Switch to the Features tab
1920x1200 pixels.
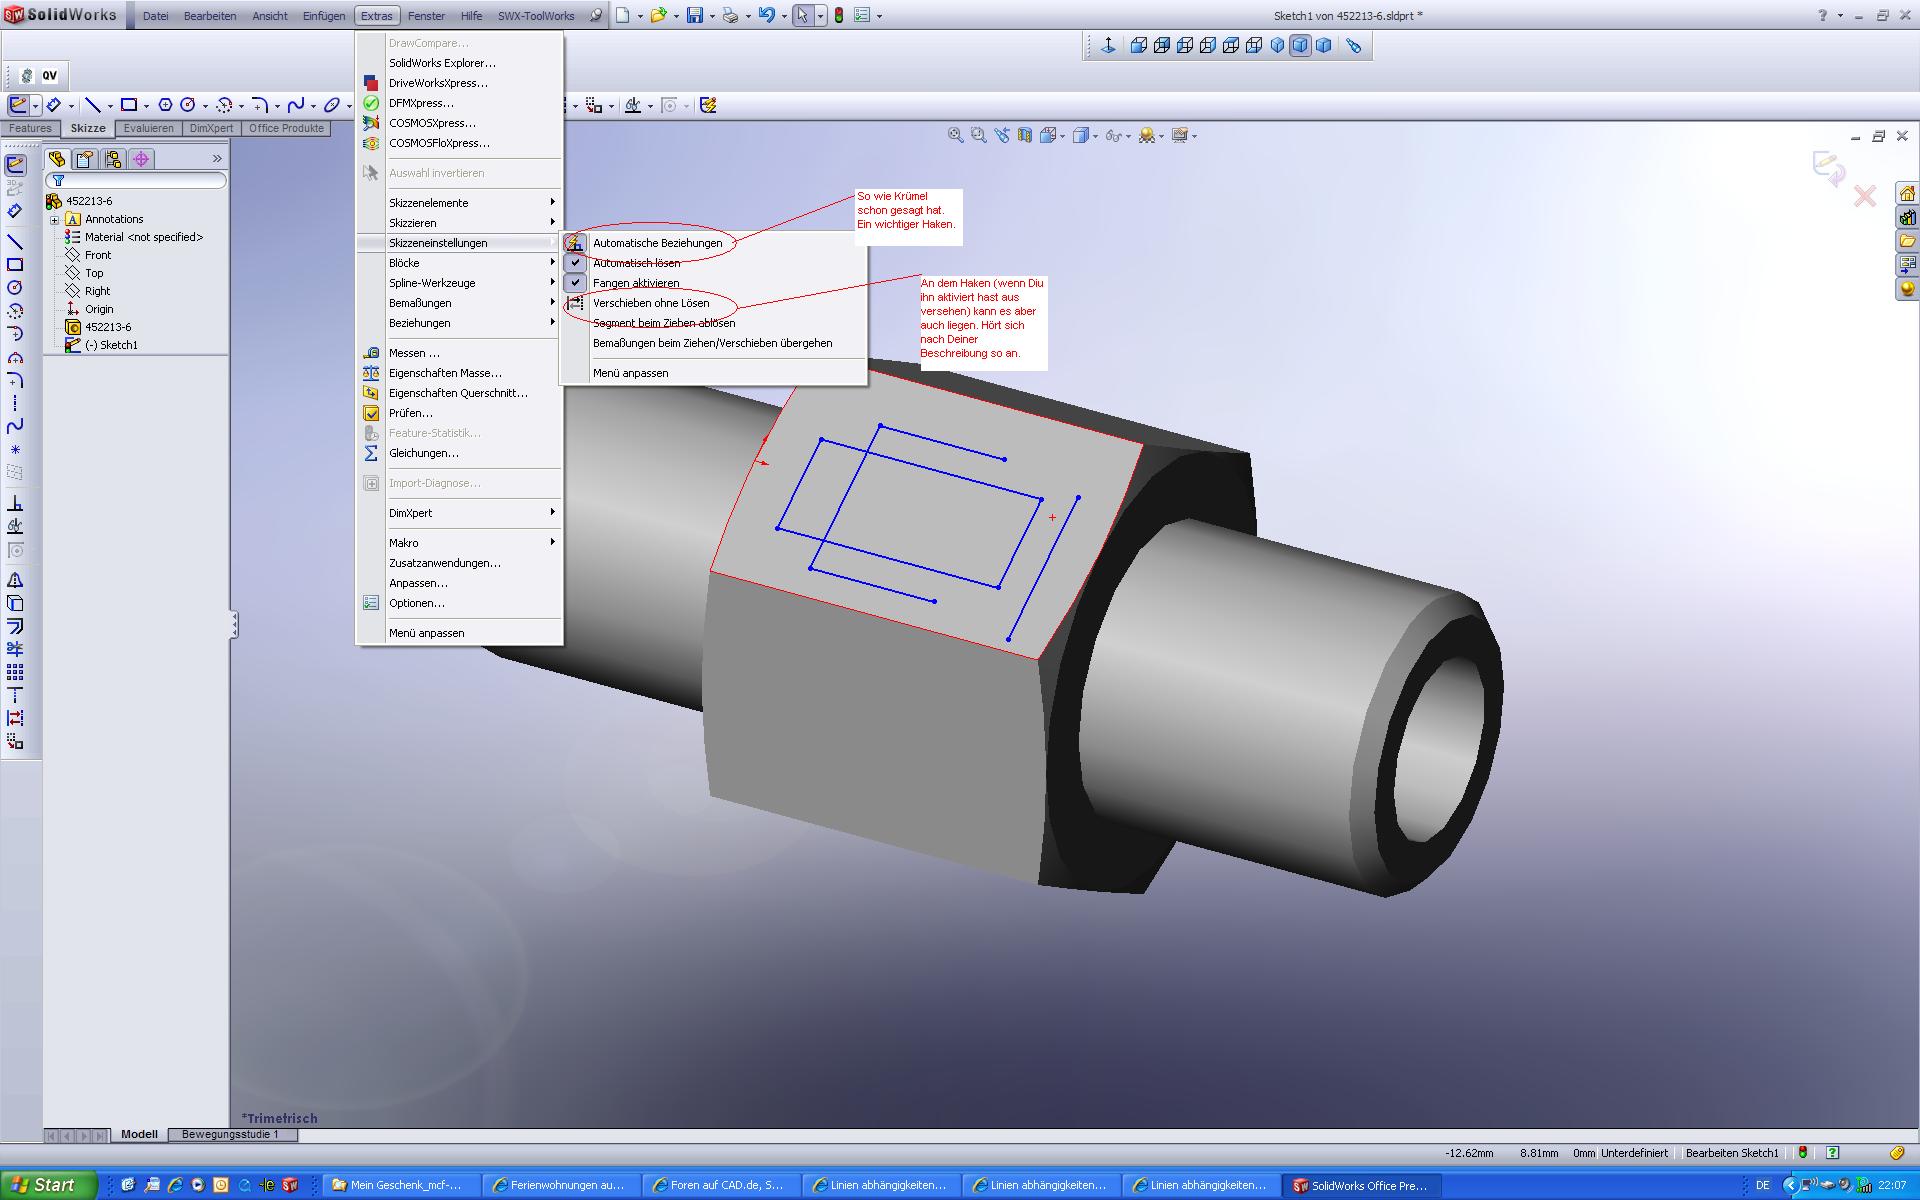(x=30, y=128)
